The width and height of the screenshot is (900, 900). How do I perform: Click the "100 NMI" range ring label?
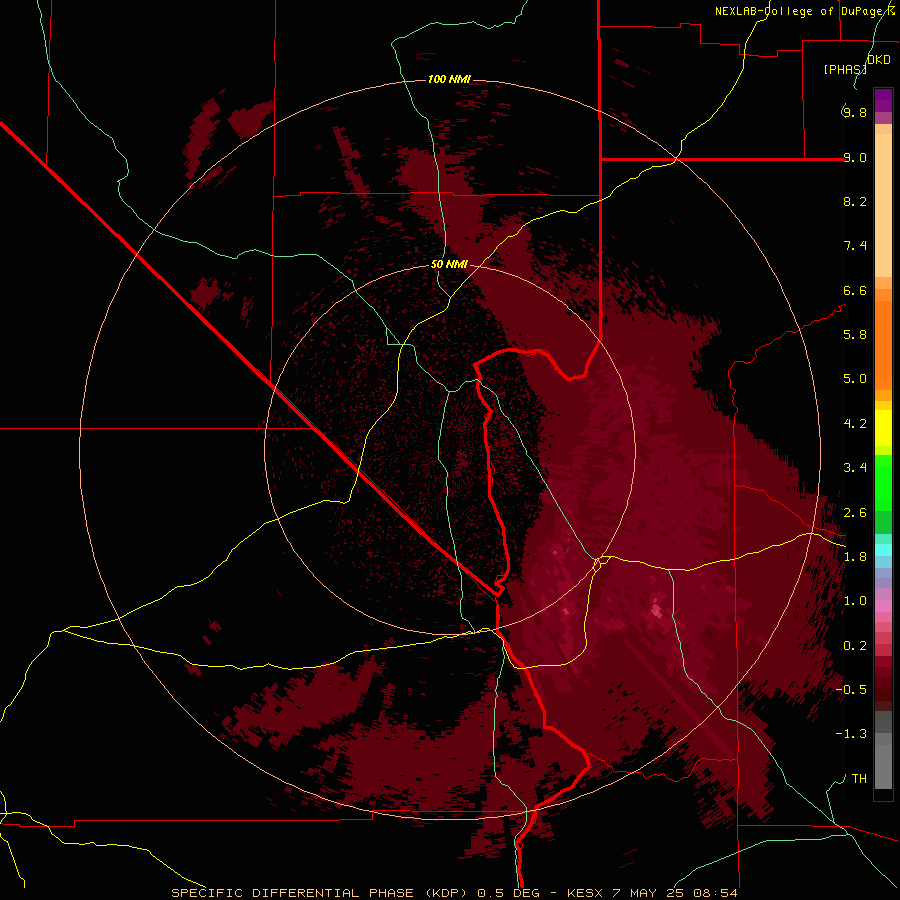(449, 79)
